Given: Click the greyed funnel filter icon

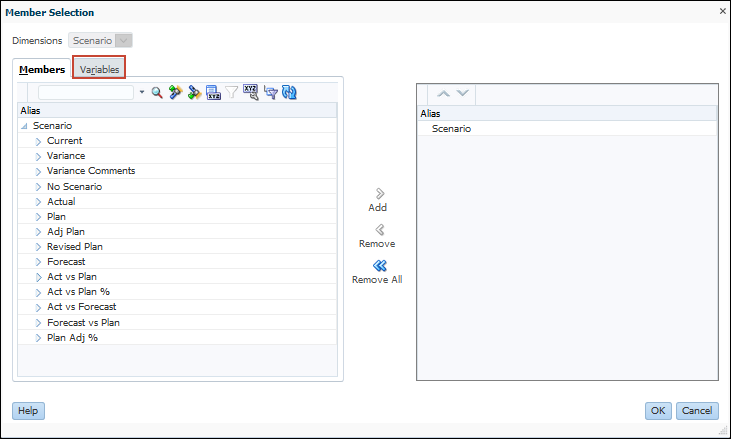Looking at the screenshot, I should point(232,92).
